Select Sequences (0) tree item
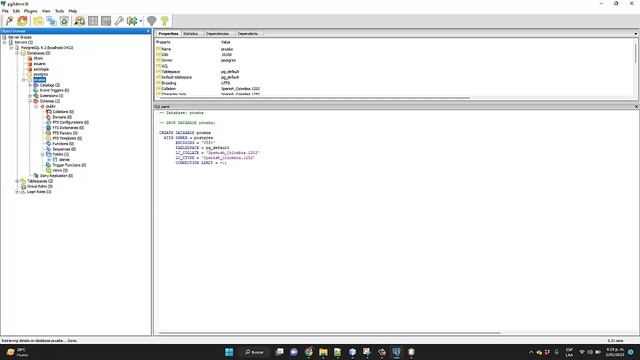Viewport: 640px width, 360px height. (64, 149)
